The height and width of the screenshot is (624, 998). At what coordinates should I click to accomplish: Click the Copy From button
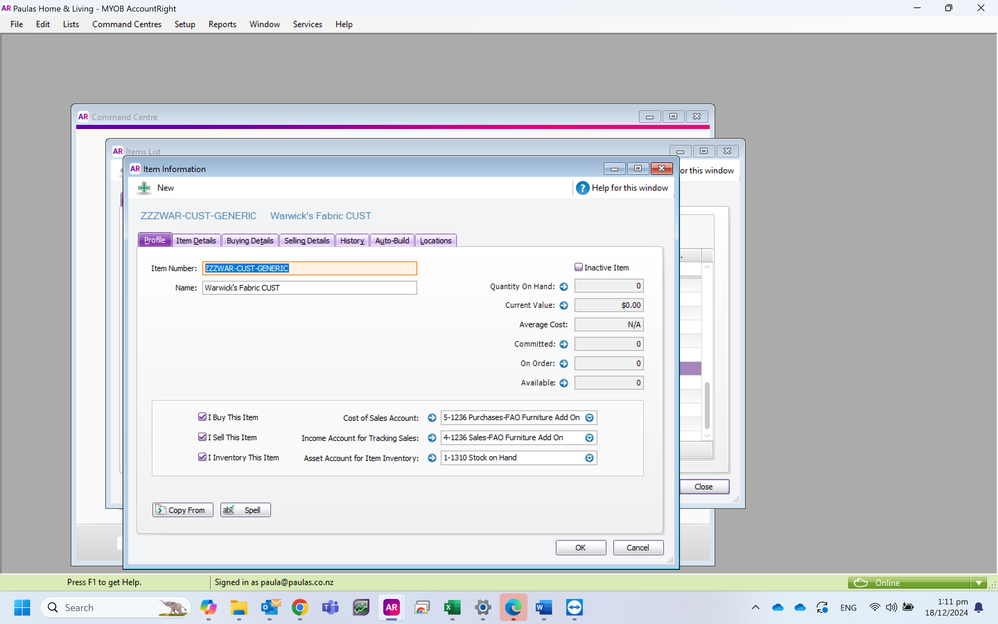[x=183, y=510]
